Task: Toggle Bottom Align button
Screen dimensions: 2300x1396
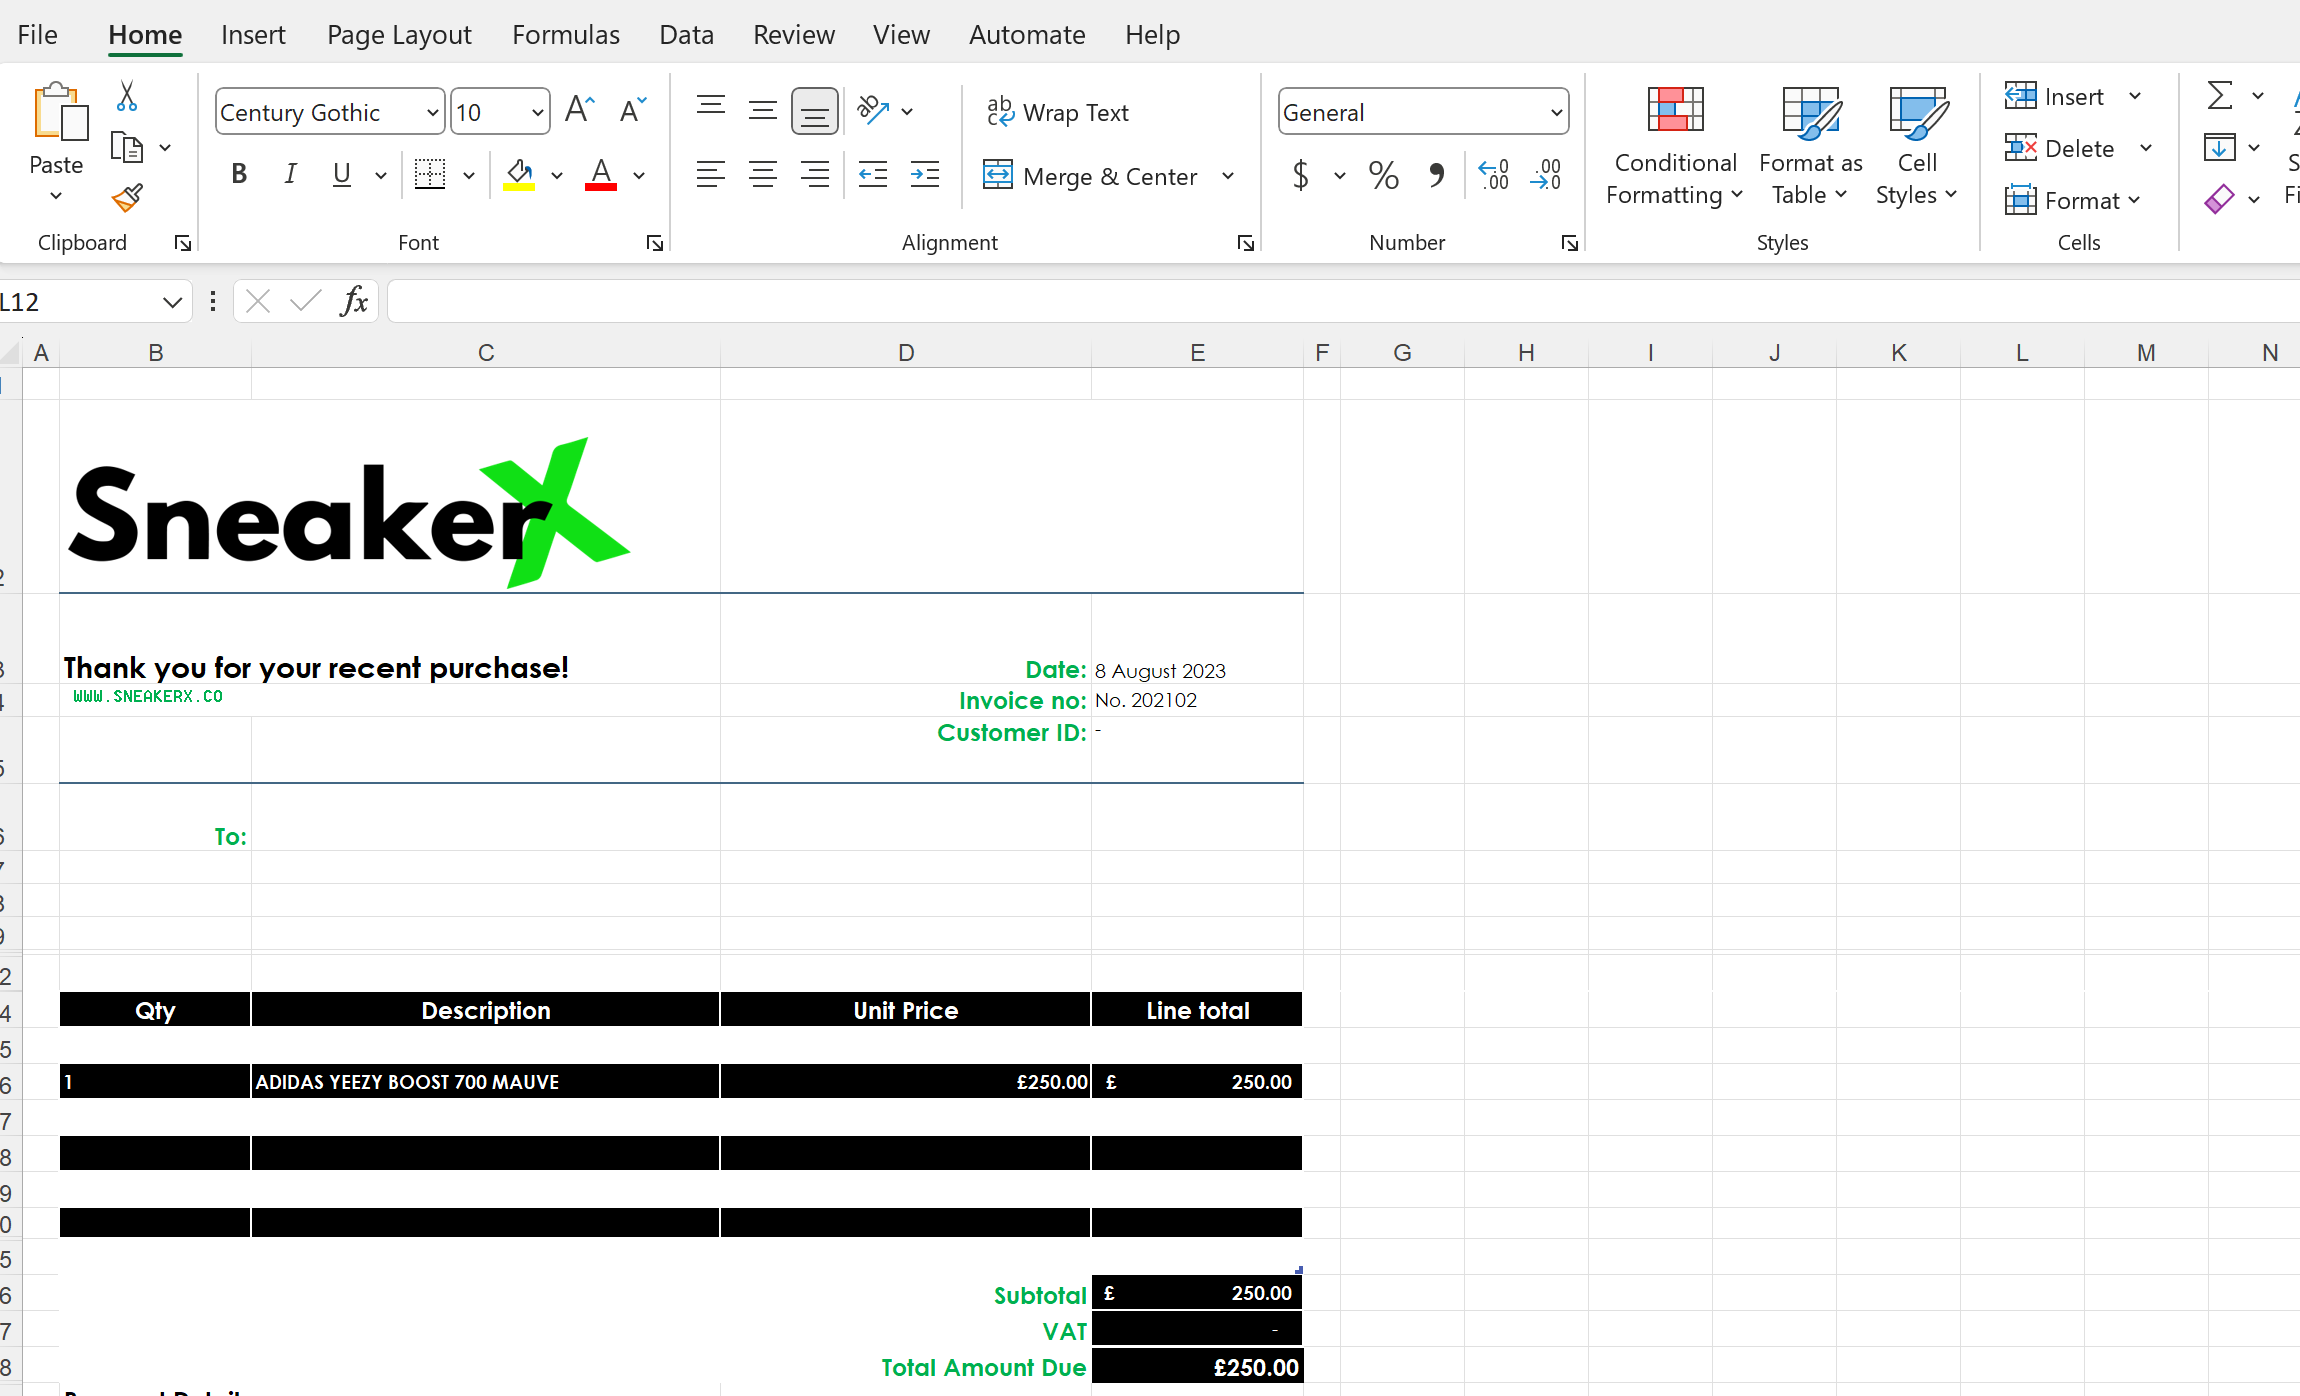Action: [x=815, y=110]
